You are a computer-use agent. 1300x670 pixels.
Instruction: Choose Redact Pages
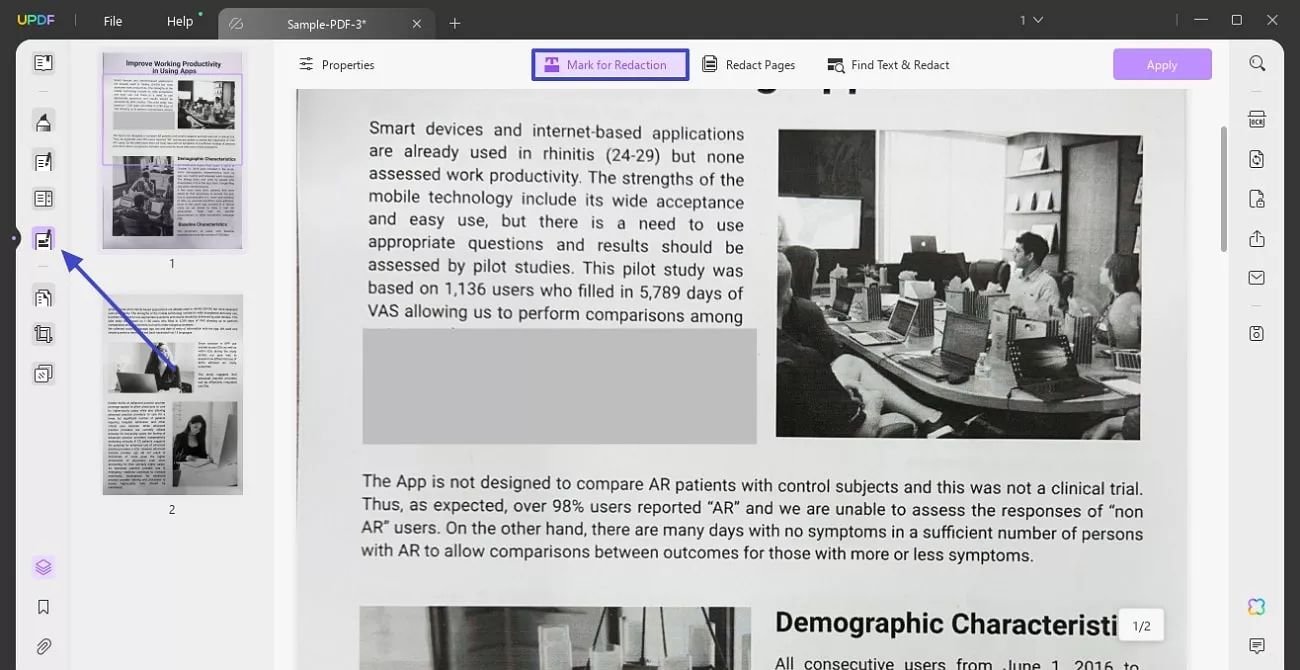tap(749, 65)
